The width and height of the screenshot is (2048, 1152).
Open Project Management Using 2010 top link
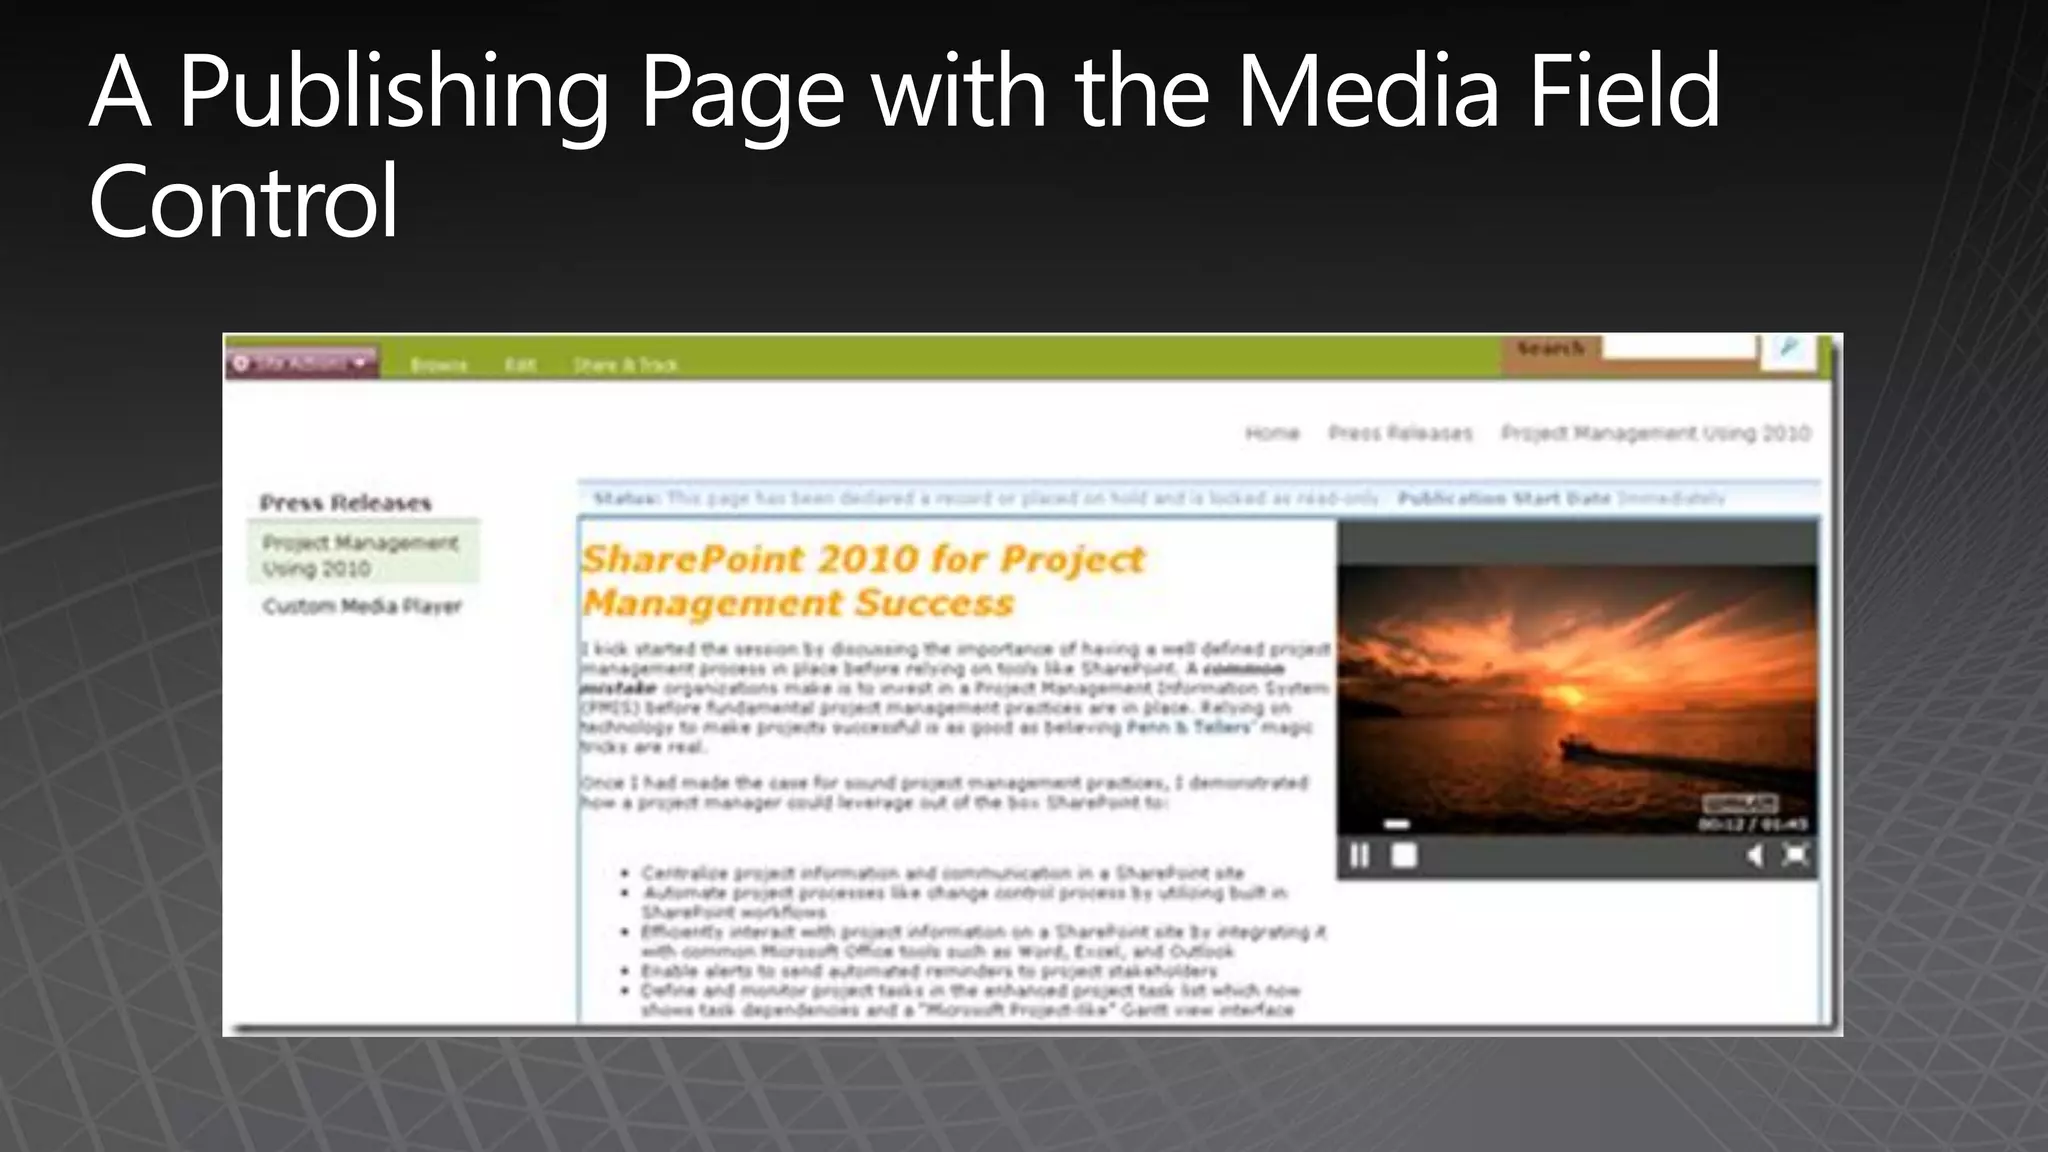pyautogui.click(x=1656, y=433)
